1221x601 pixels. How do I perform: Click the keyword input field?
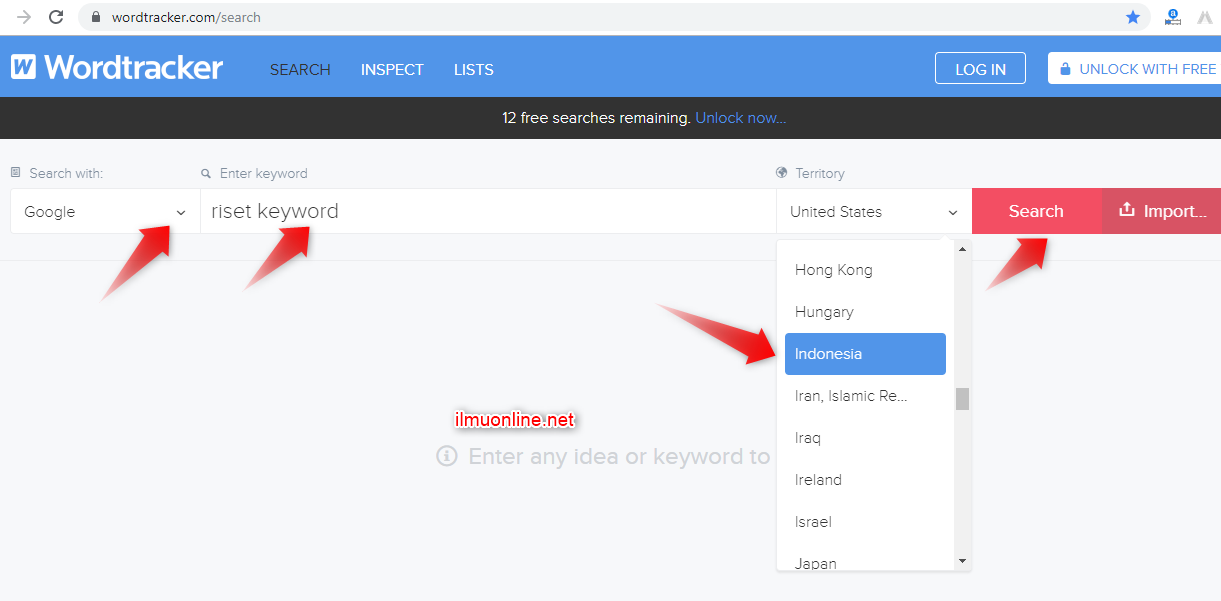(488, 212)
